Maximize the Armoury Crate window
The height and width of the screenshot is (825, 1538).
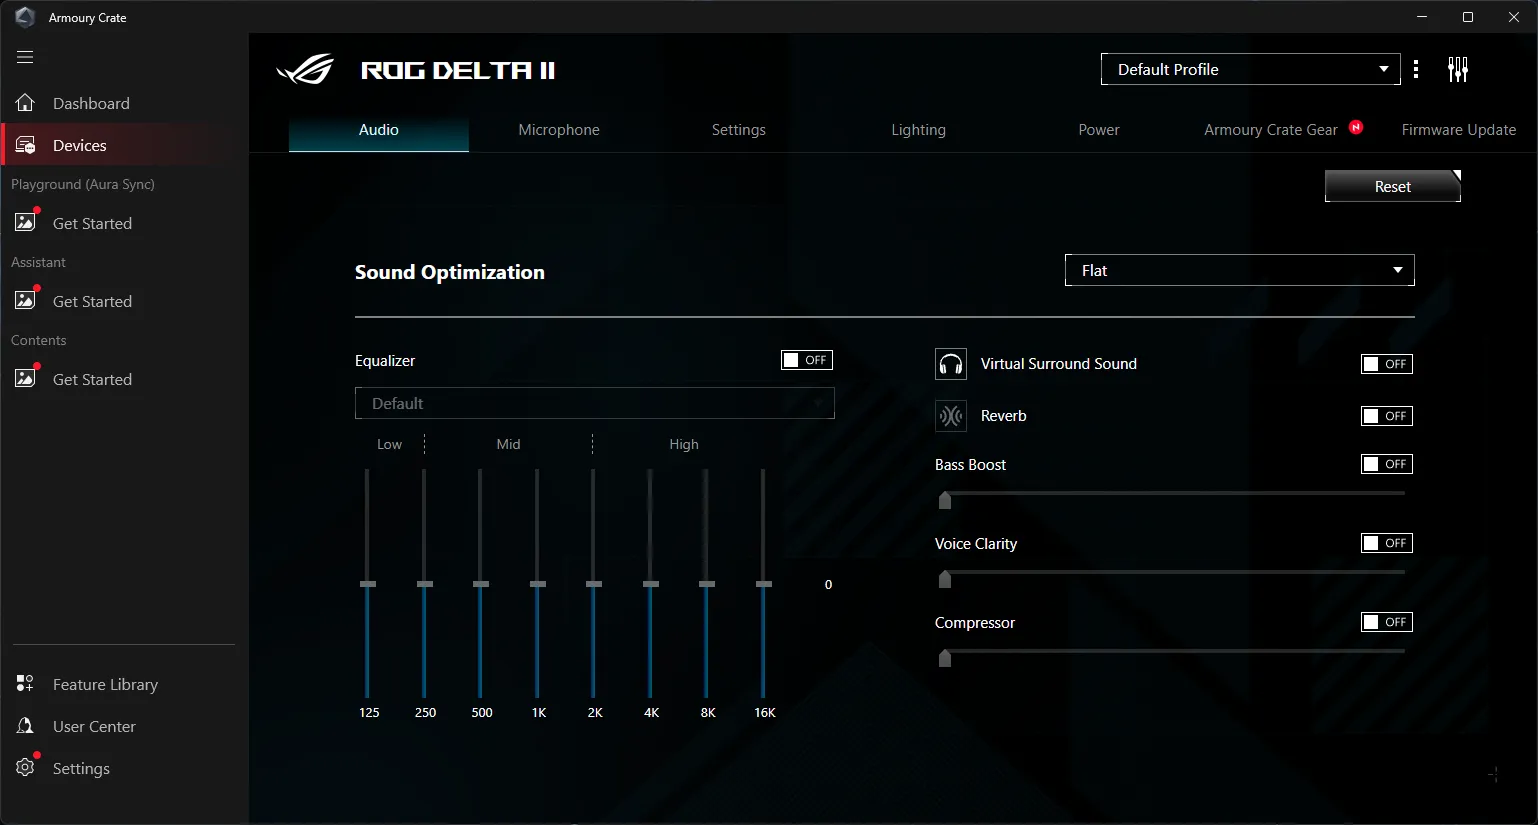[1468, 17]
